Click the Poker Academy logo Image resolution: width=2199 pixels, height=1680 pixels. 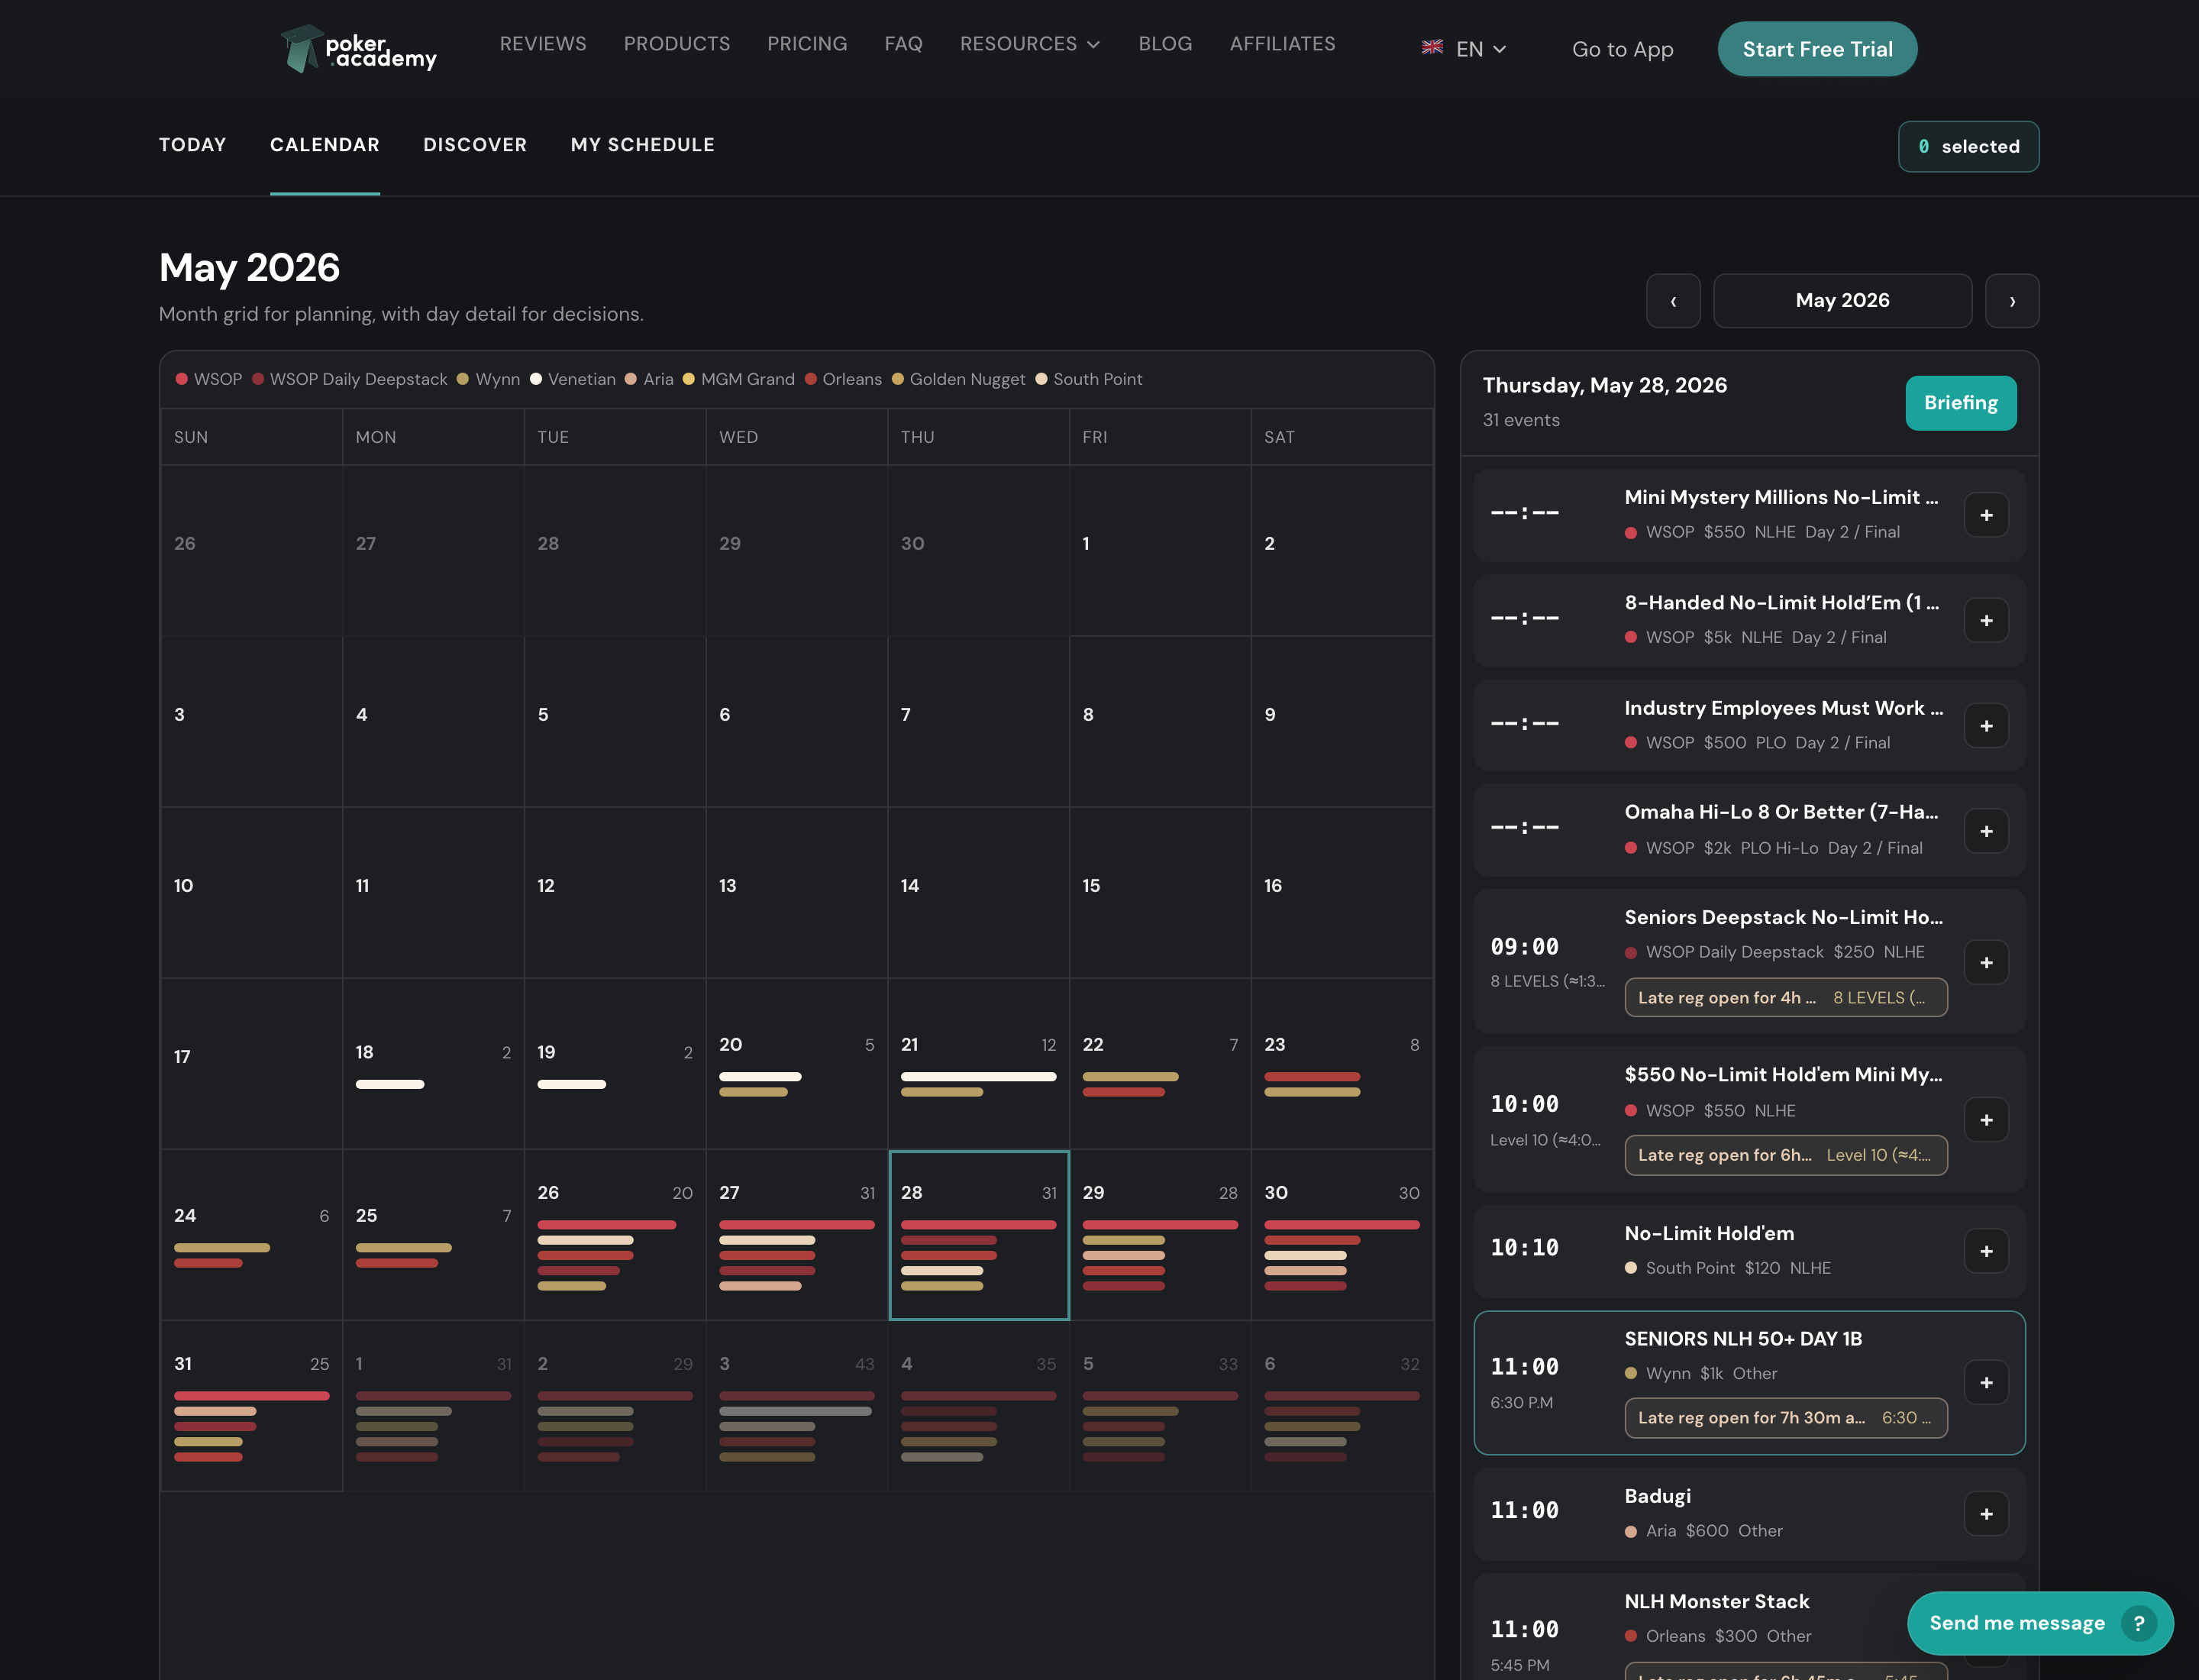point(359,48)
